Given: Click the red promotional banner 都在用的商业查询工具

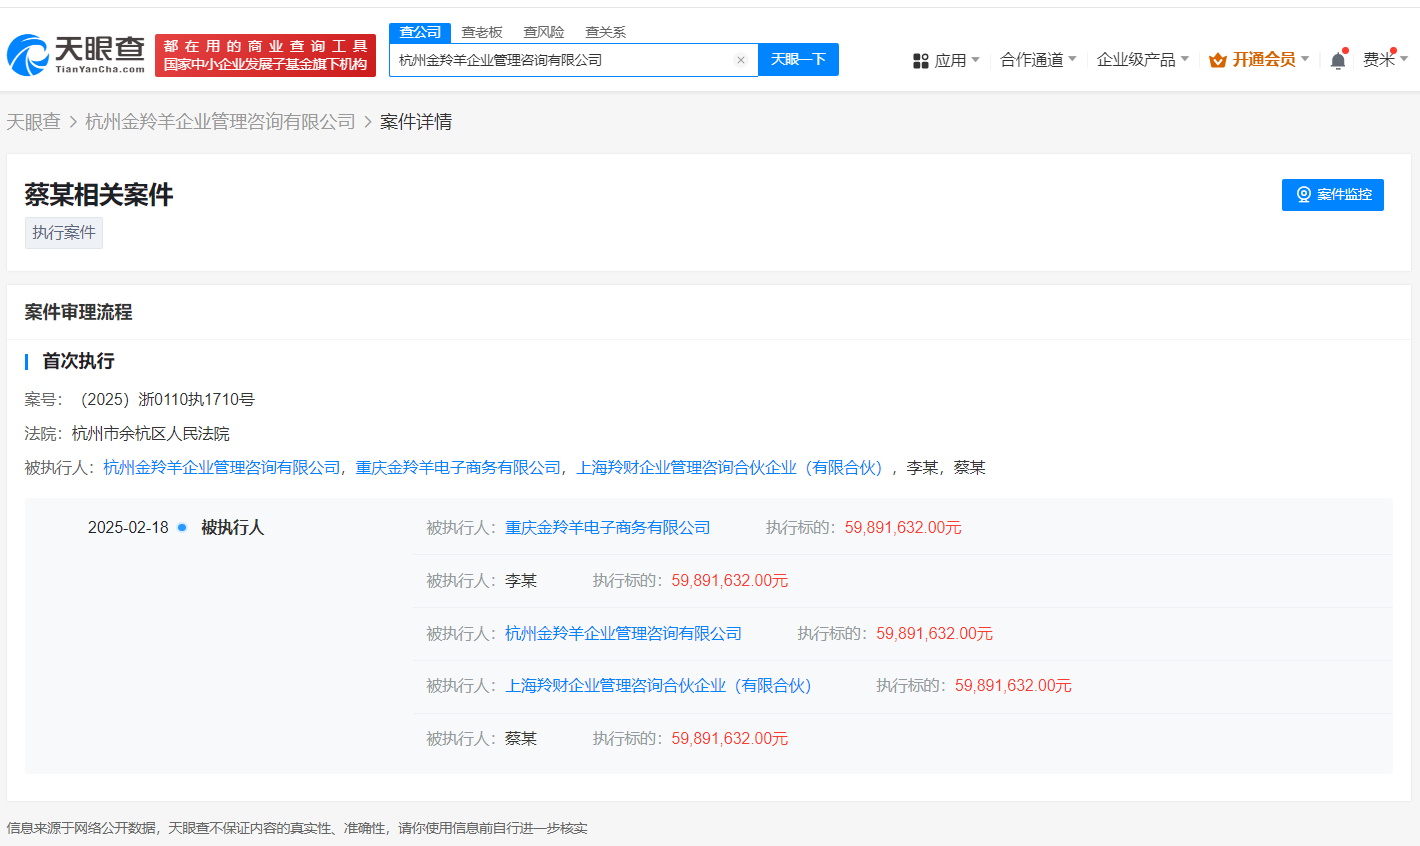Looking at the screenshot, I should coord(265,55).
